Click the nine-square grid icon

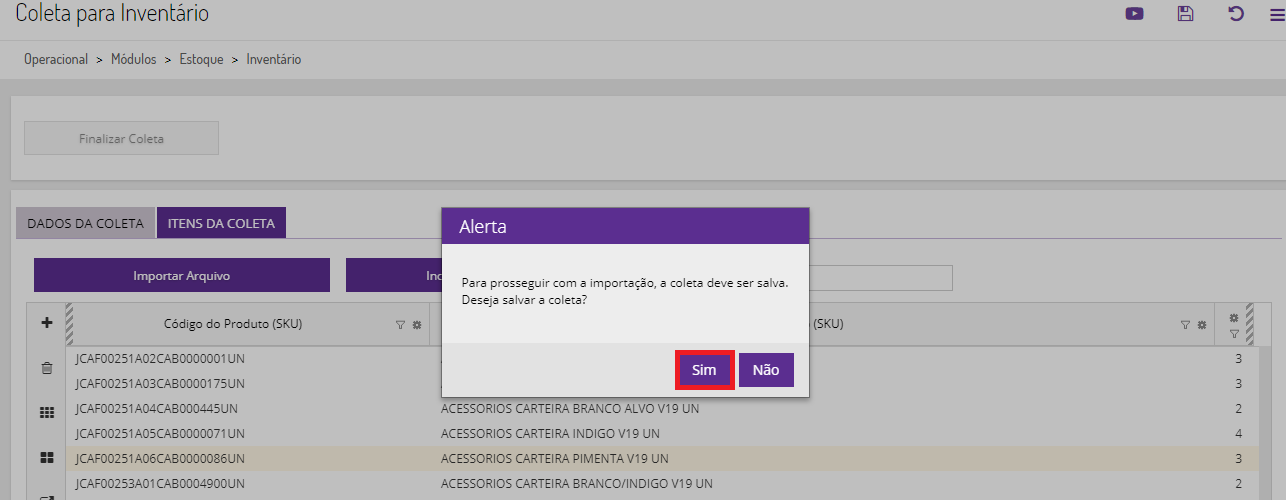click(x=46, y=412)
